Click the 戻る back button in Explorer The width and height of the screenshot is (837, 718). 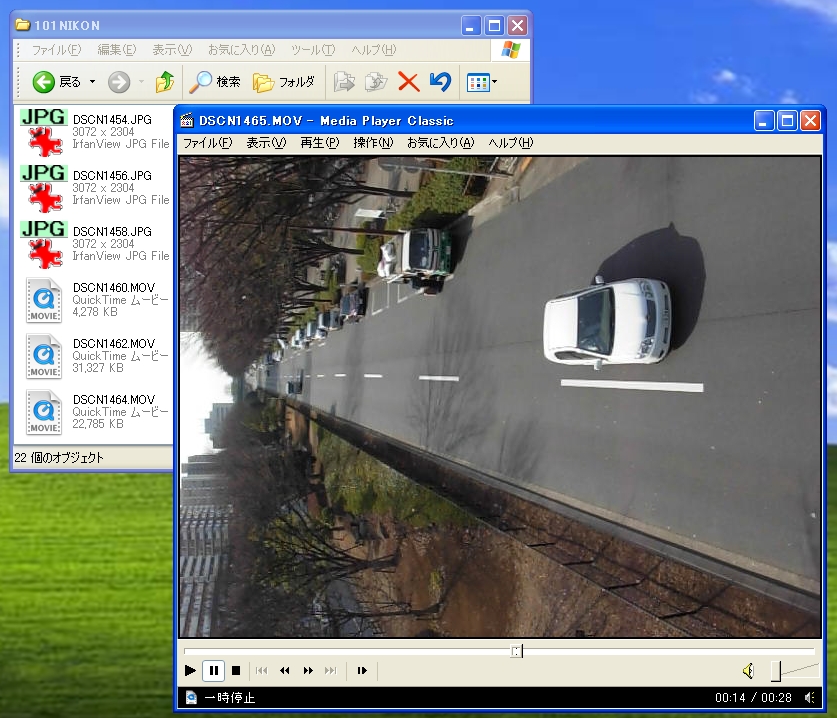click(57, 82)
